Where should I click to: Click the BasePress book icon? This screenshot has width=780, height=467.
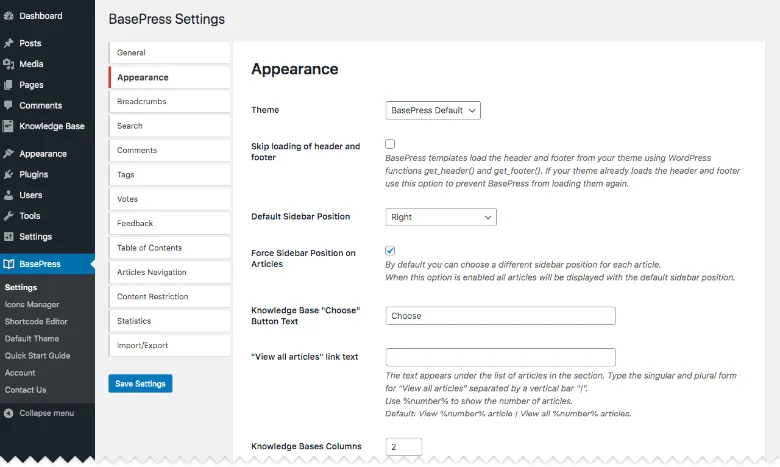coord(8,264)
